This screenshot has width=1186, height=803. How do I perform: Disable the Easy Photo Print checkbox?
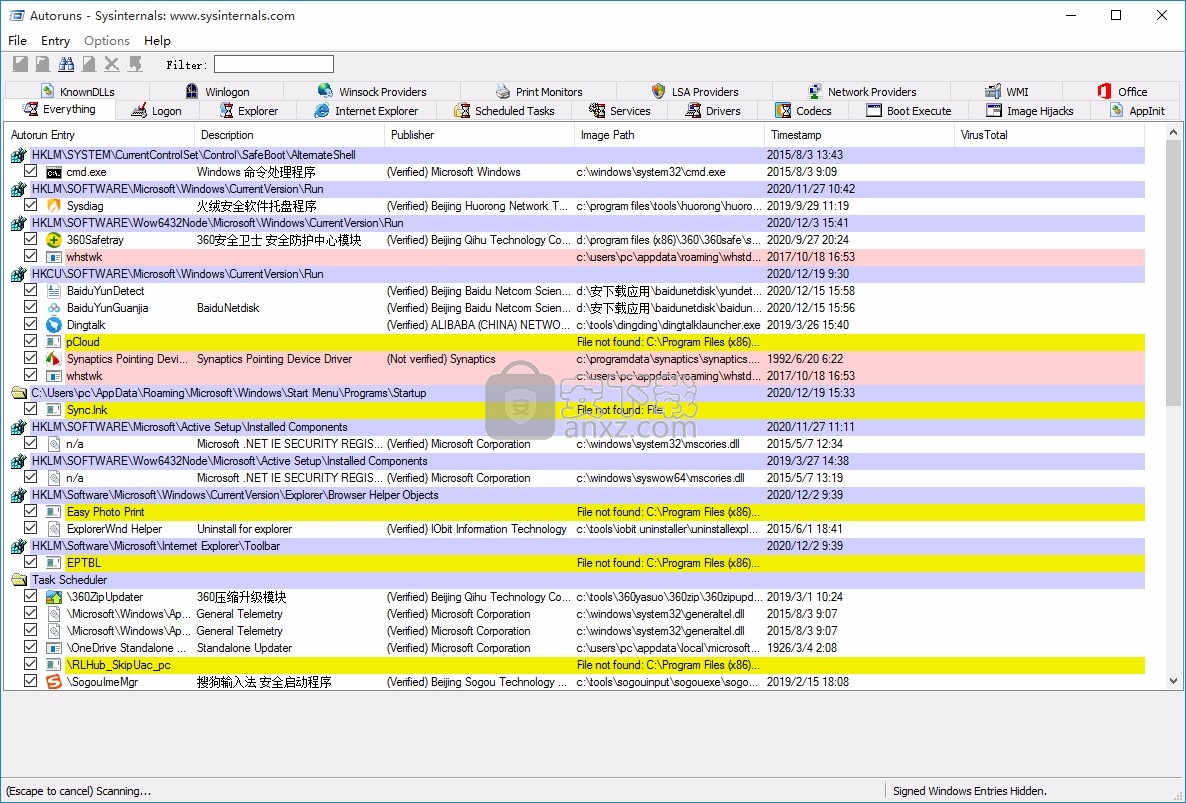click(30, 511)
